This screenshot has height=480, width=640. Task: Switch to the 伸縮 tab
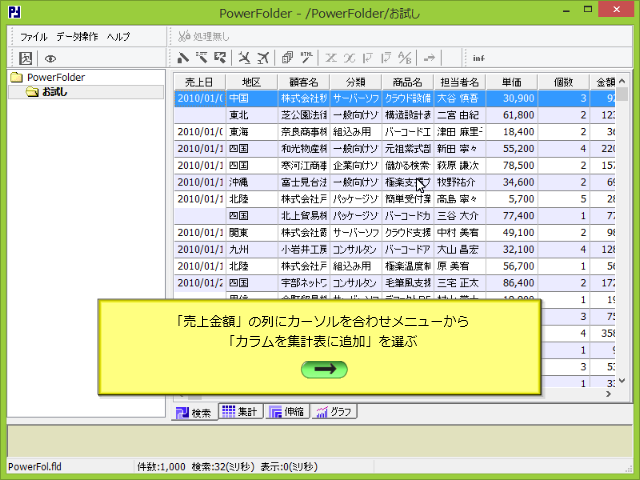coord(287,411)
